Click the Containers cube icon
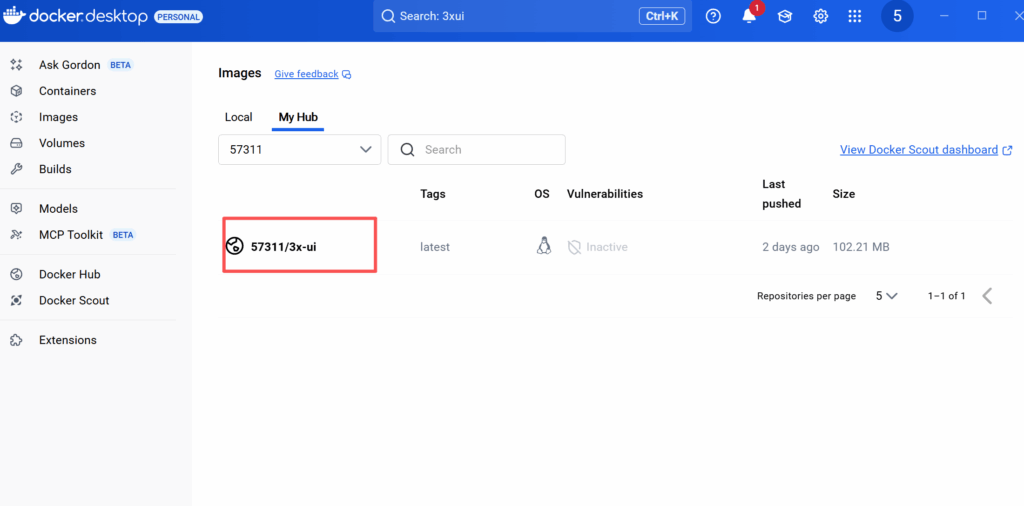Screen dimensions: 1024x506 17,91
